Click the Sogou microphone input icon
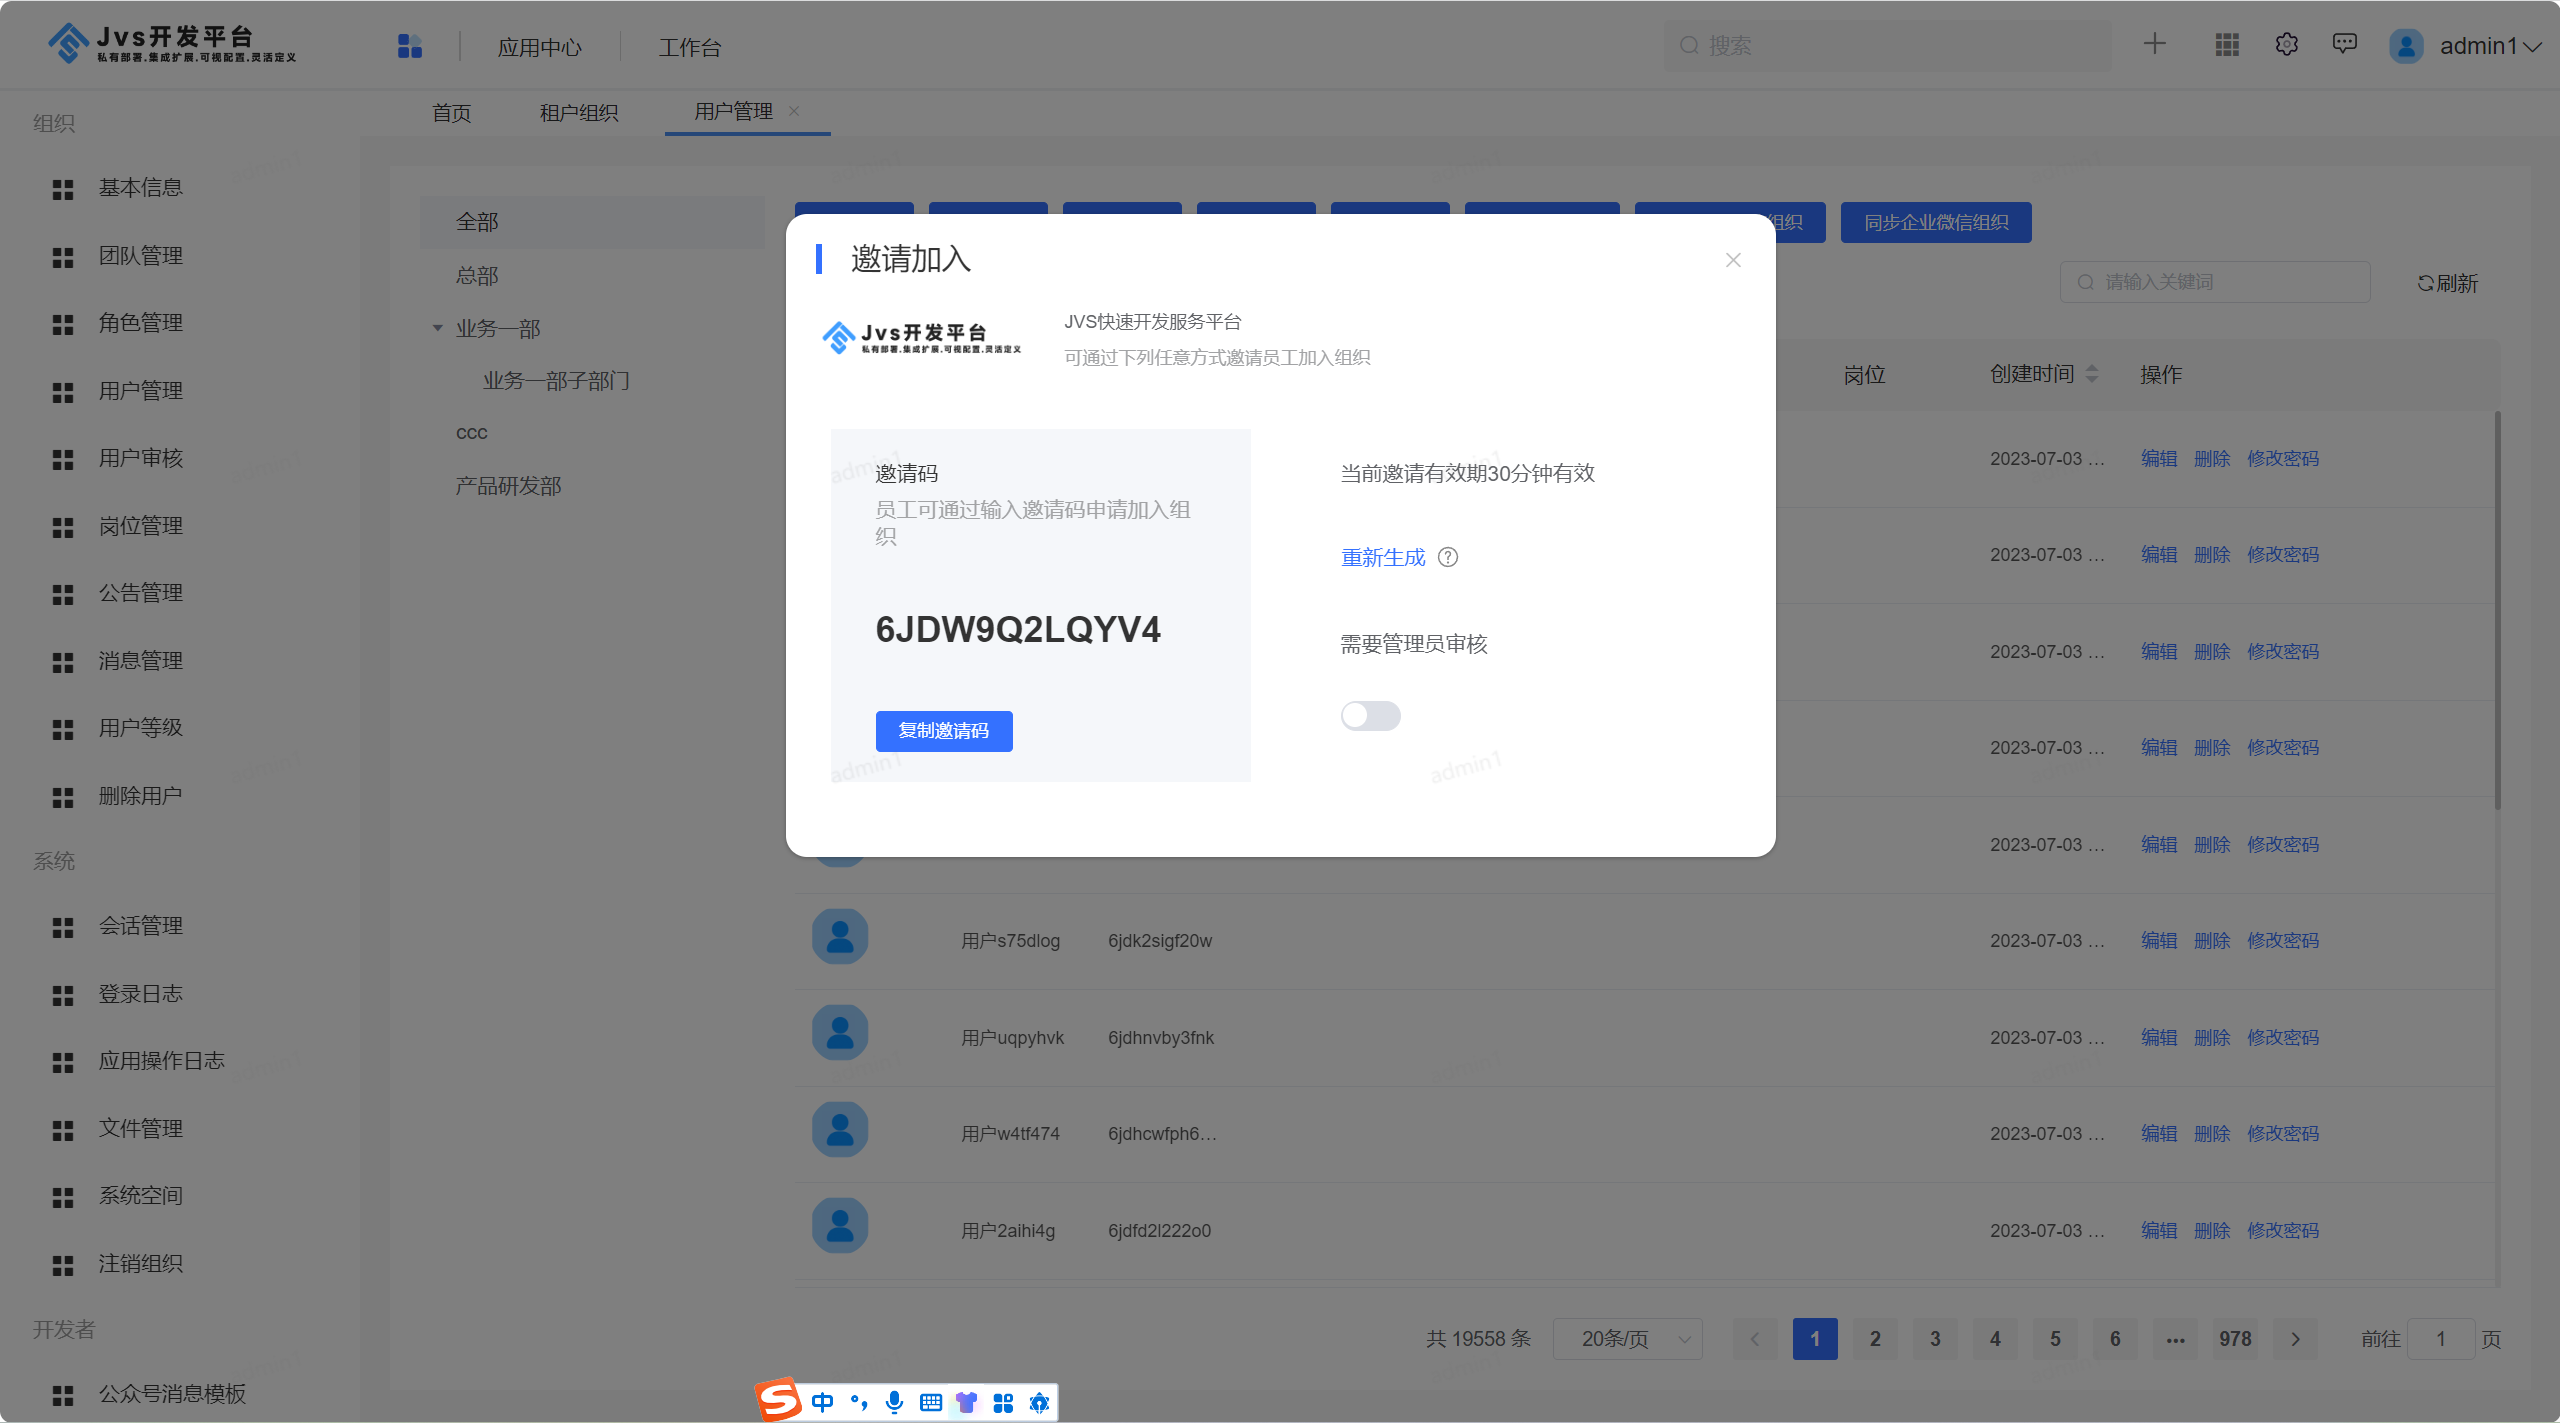Image resolution: width=2560 pixels, height=1423 pixels. click(x=895, y=1402)
